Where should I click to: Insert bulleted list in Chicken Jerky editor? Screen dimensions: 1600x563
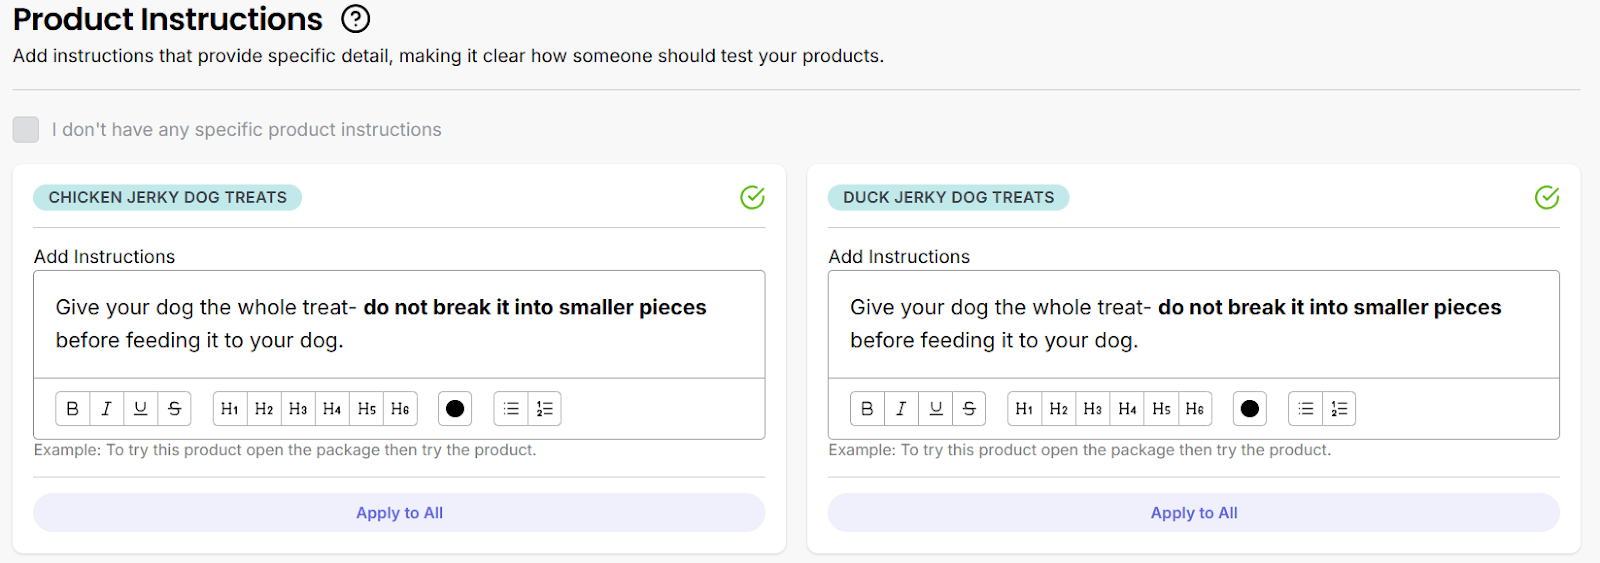coord(511,409)
